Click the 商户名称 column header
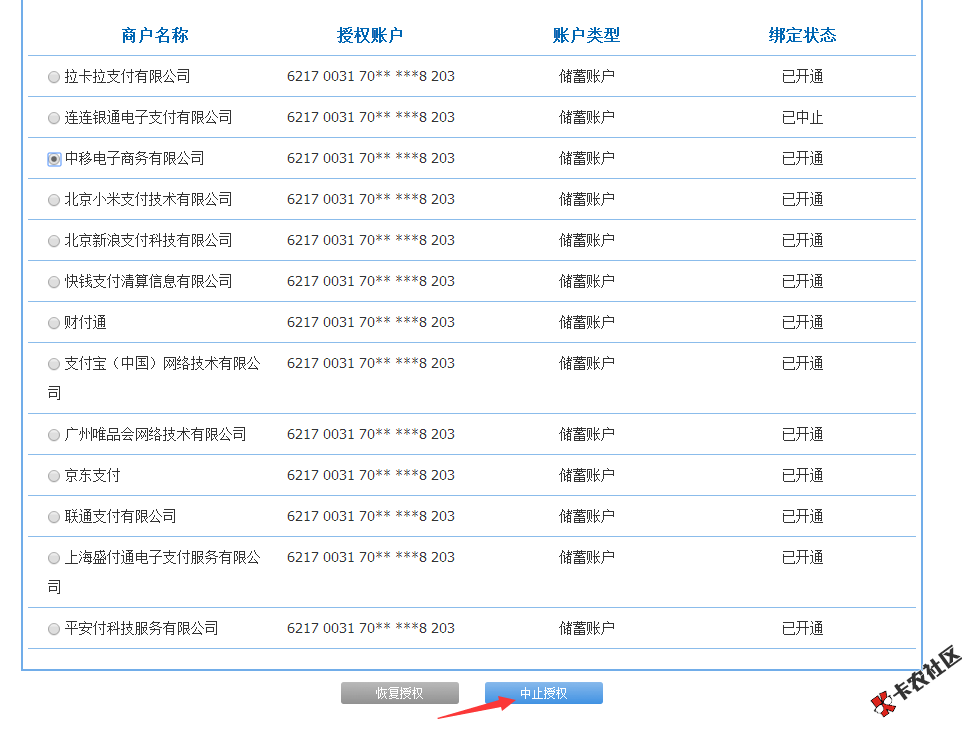This screenshot has width=971, height=736. 155,35
